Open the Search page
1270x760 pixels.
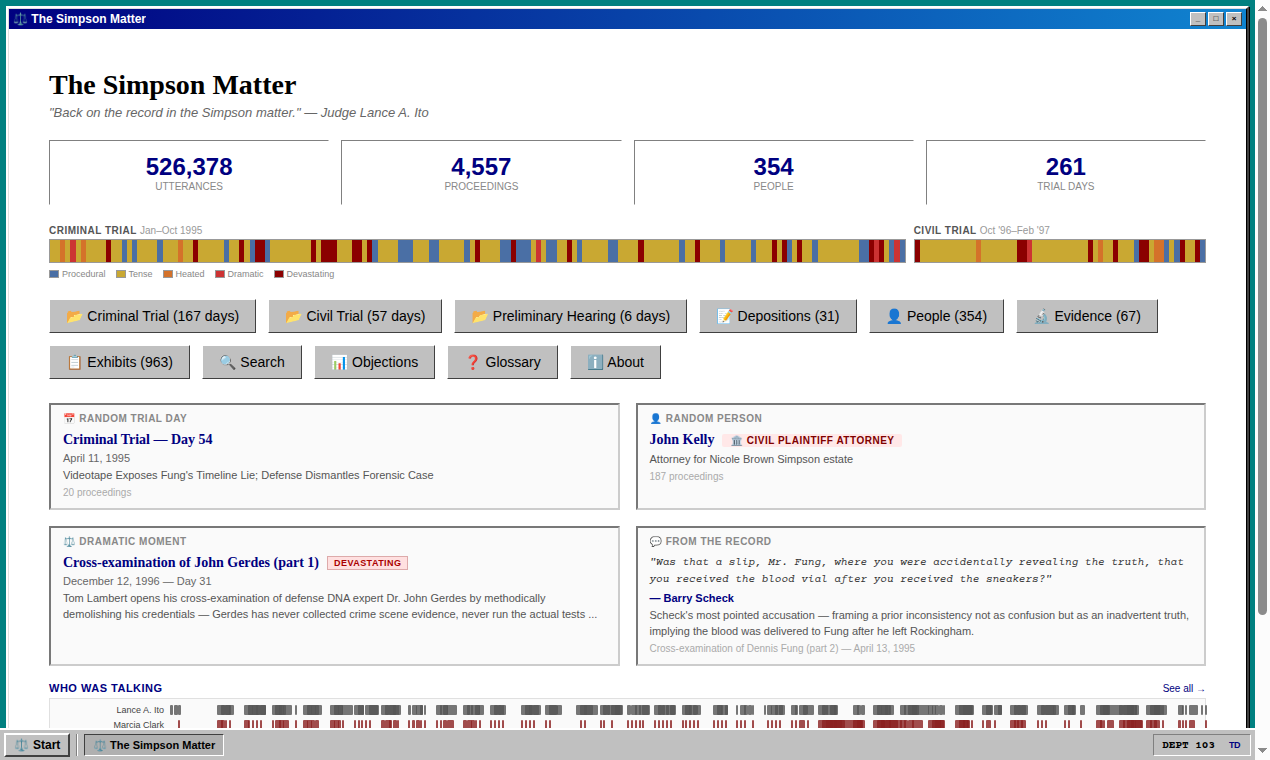pyautogui.click(x=252, y=362)
